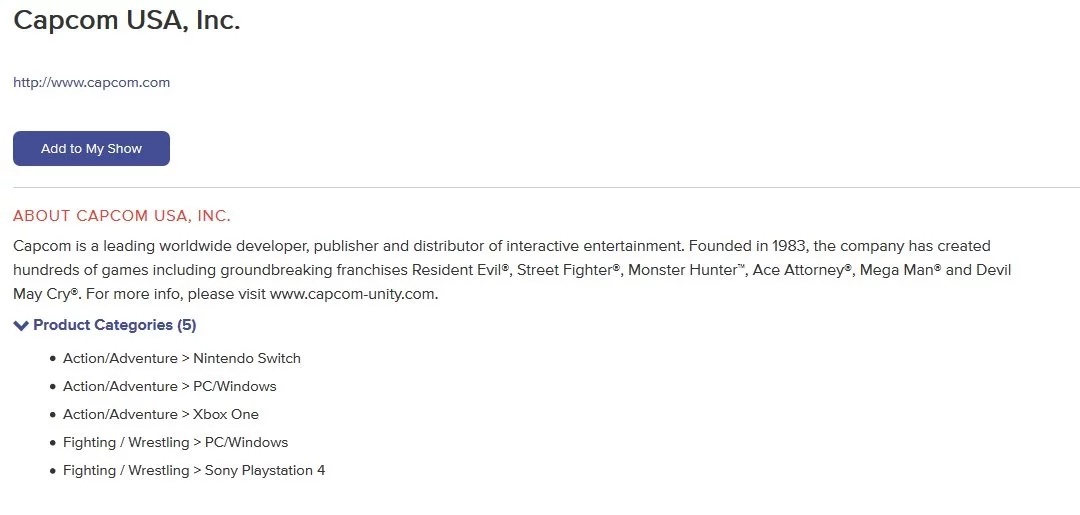Click the bullet beside Nintendo Switch item
The height and width of the screenshot is (515, 1080).
tap(53, 359)
